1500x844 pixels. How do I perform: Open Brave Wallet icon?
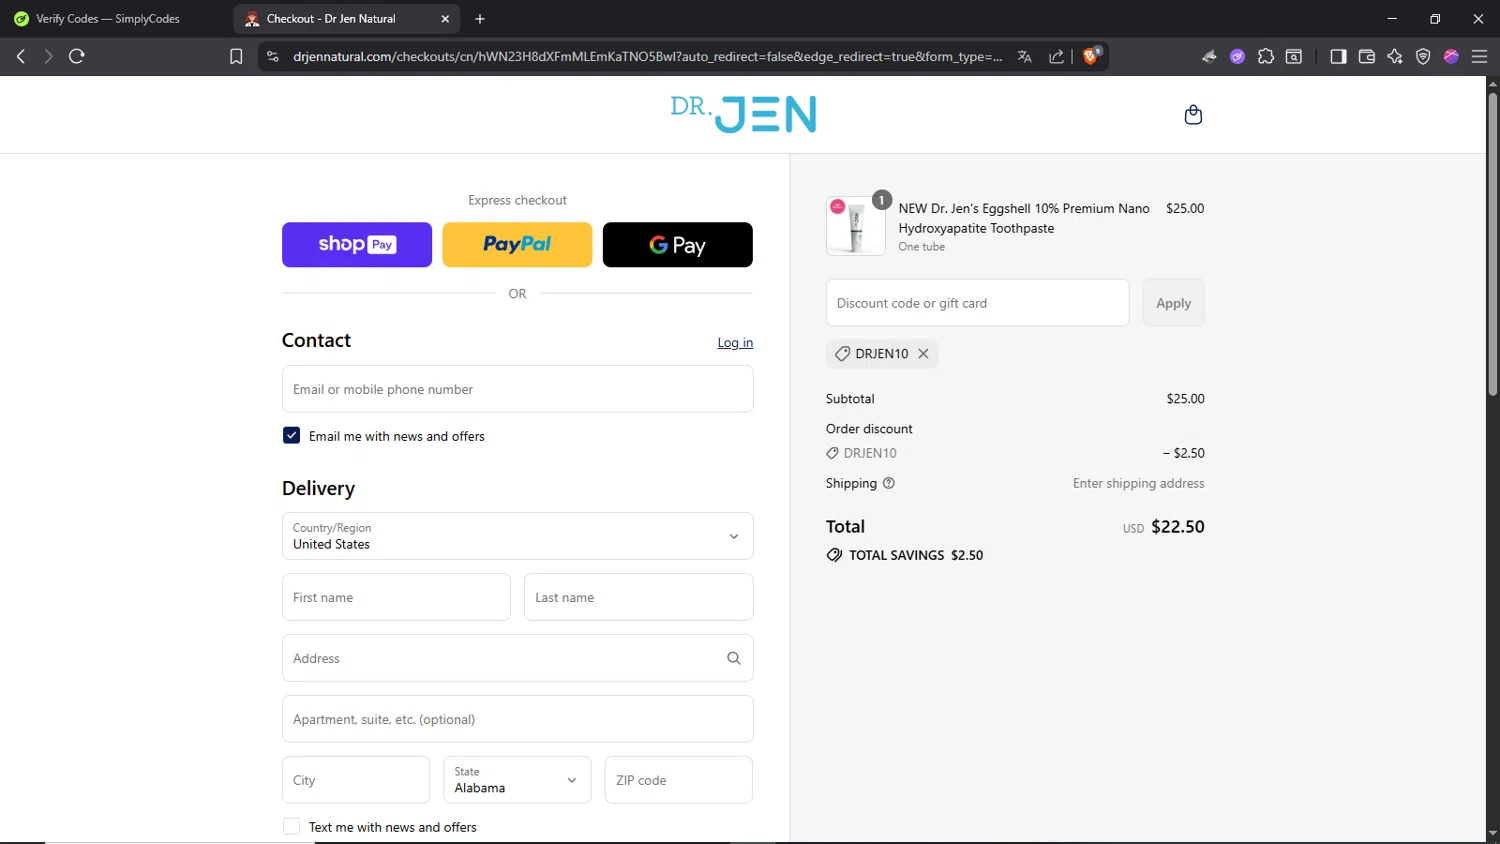coord(1367,57)
